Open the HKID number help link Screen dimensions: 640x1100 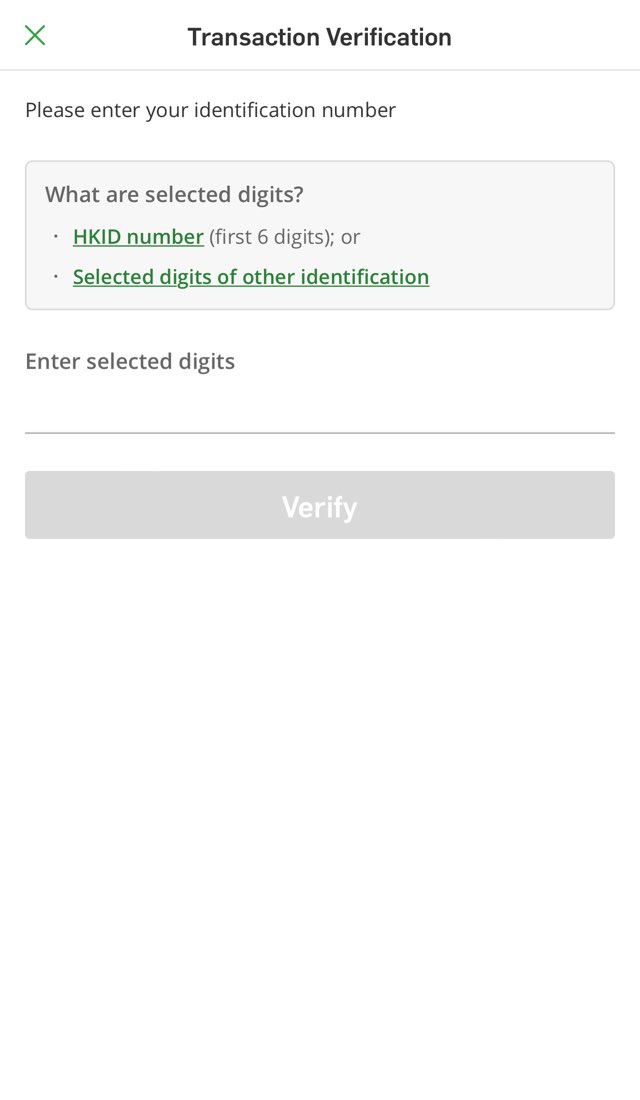(138, 237)
